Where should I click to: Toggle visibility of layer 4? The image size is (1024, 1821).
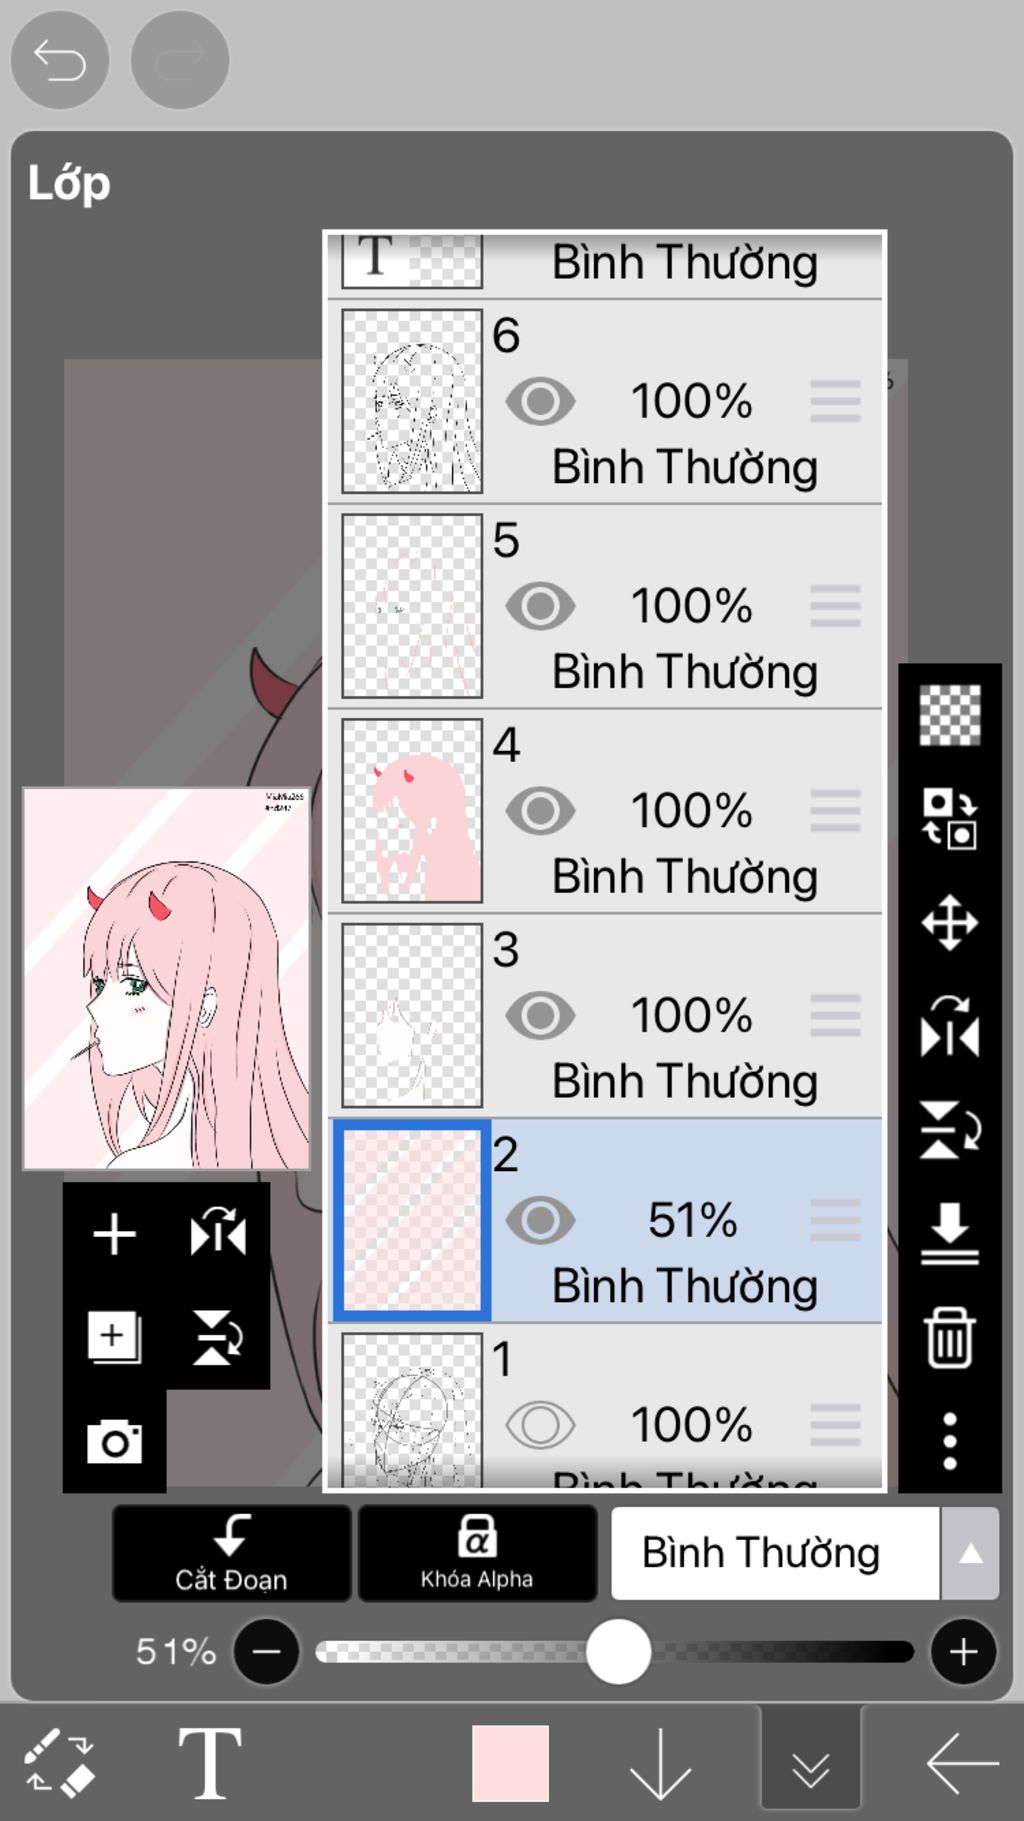point(540,811)
